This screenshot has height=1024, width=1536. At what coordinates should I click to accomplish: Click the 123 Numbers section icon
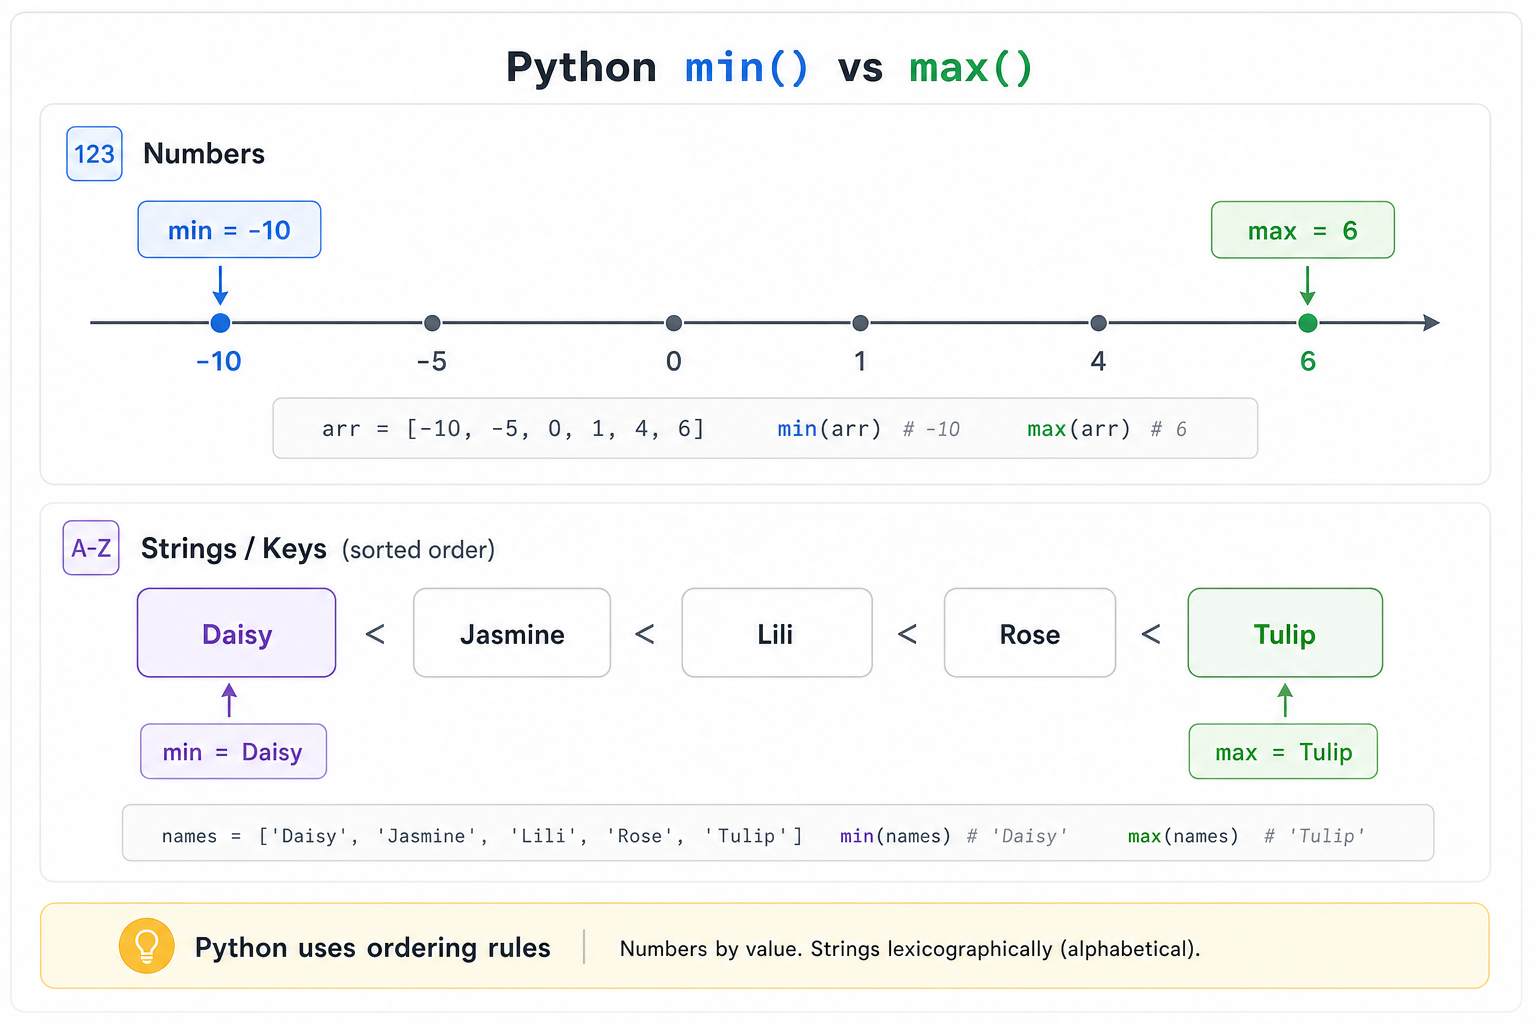[94, 154]
